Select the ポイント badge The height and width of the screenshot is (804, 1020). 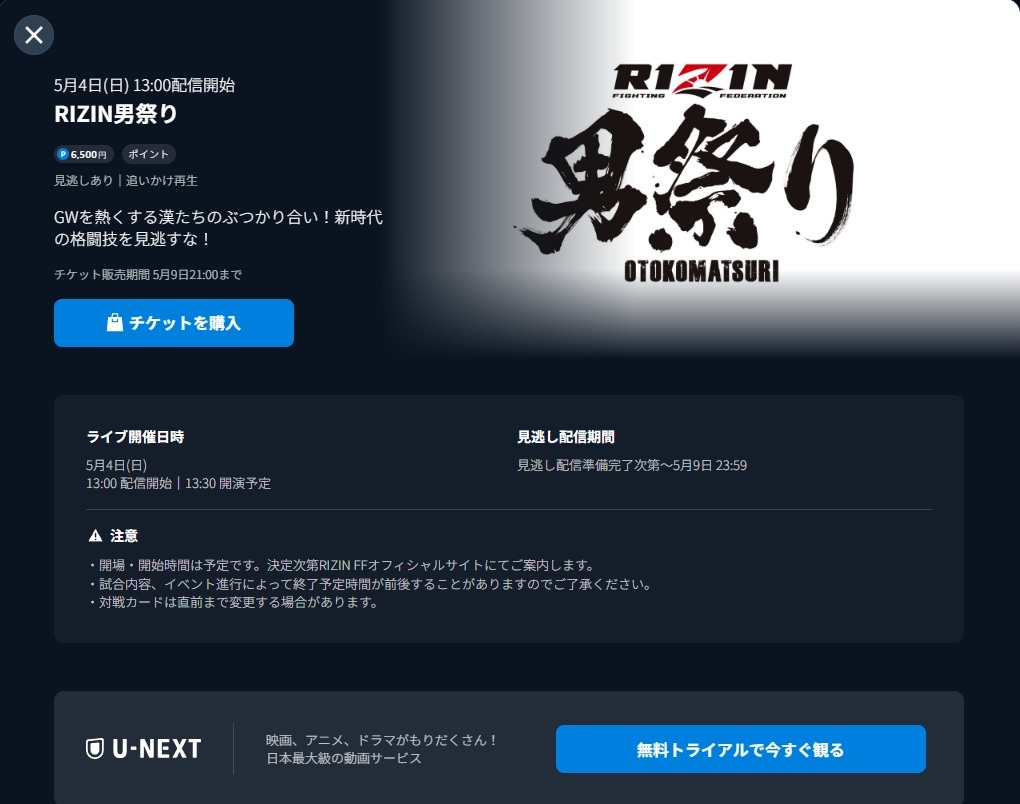click(148, 154)
